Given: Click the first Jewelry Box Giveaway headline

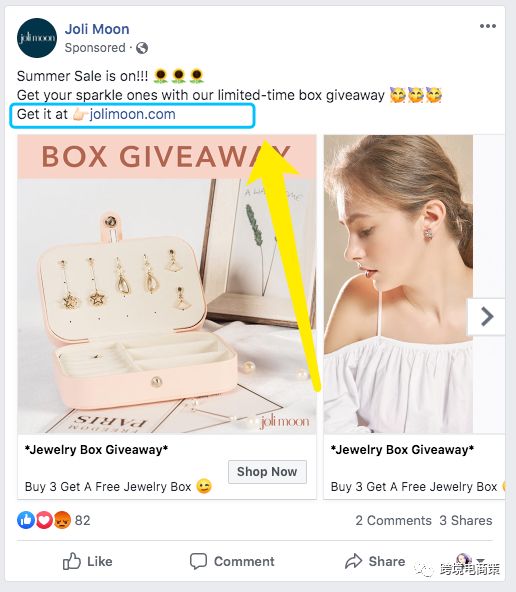Looking at the screenshot, I should (96, 450).
